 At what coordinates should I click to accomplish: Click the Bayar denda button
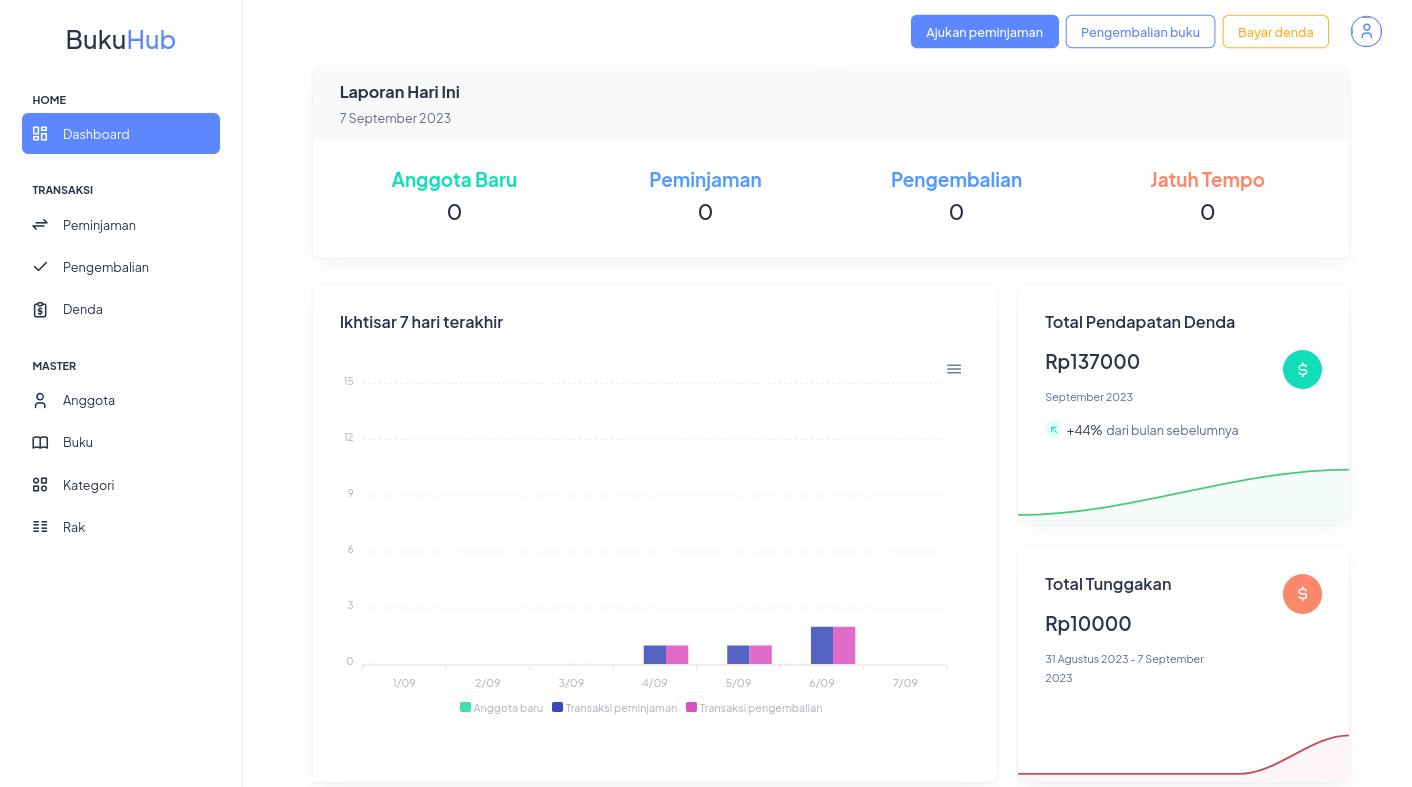pyautogui.click(x=1275, y=32)
